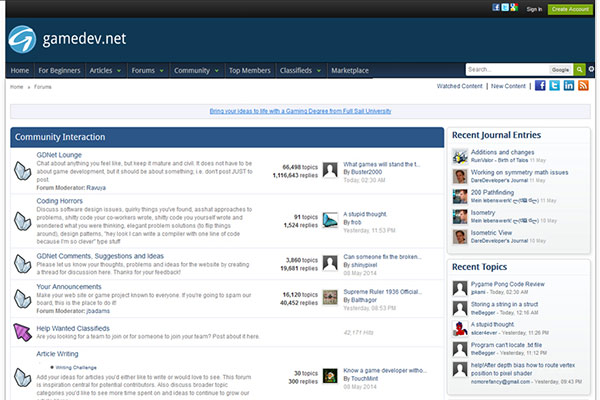Click TouchMint's avatar in Article Writing row
The image size is (600, 400).
330,376
